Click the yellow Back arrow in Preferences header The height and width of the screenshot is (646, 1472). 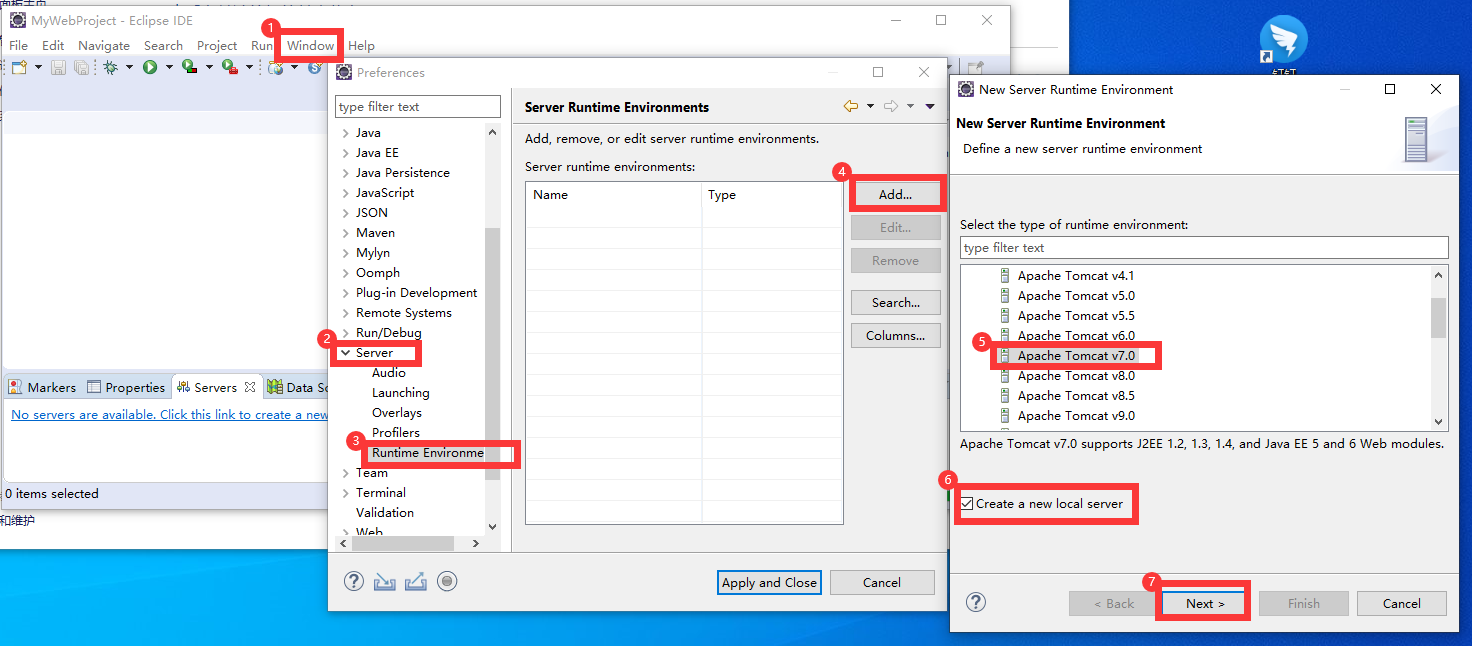coord(851,106)
